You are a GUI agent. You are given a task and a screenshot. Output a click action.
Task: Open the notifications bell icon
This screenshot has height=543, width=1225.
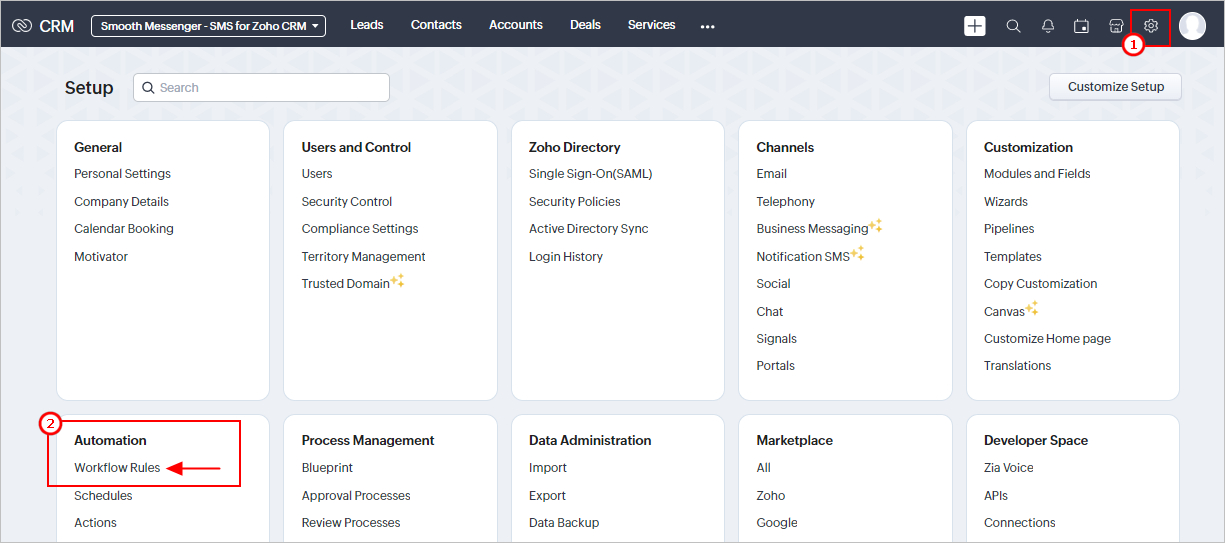click(x=1047, y=26)
